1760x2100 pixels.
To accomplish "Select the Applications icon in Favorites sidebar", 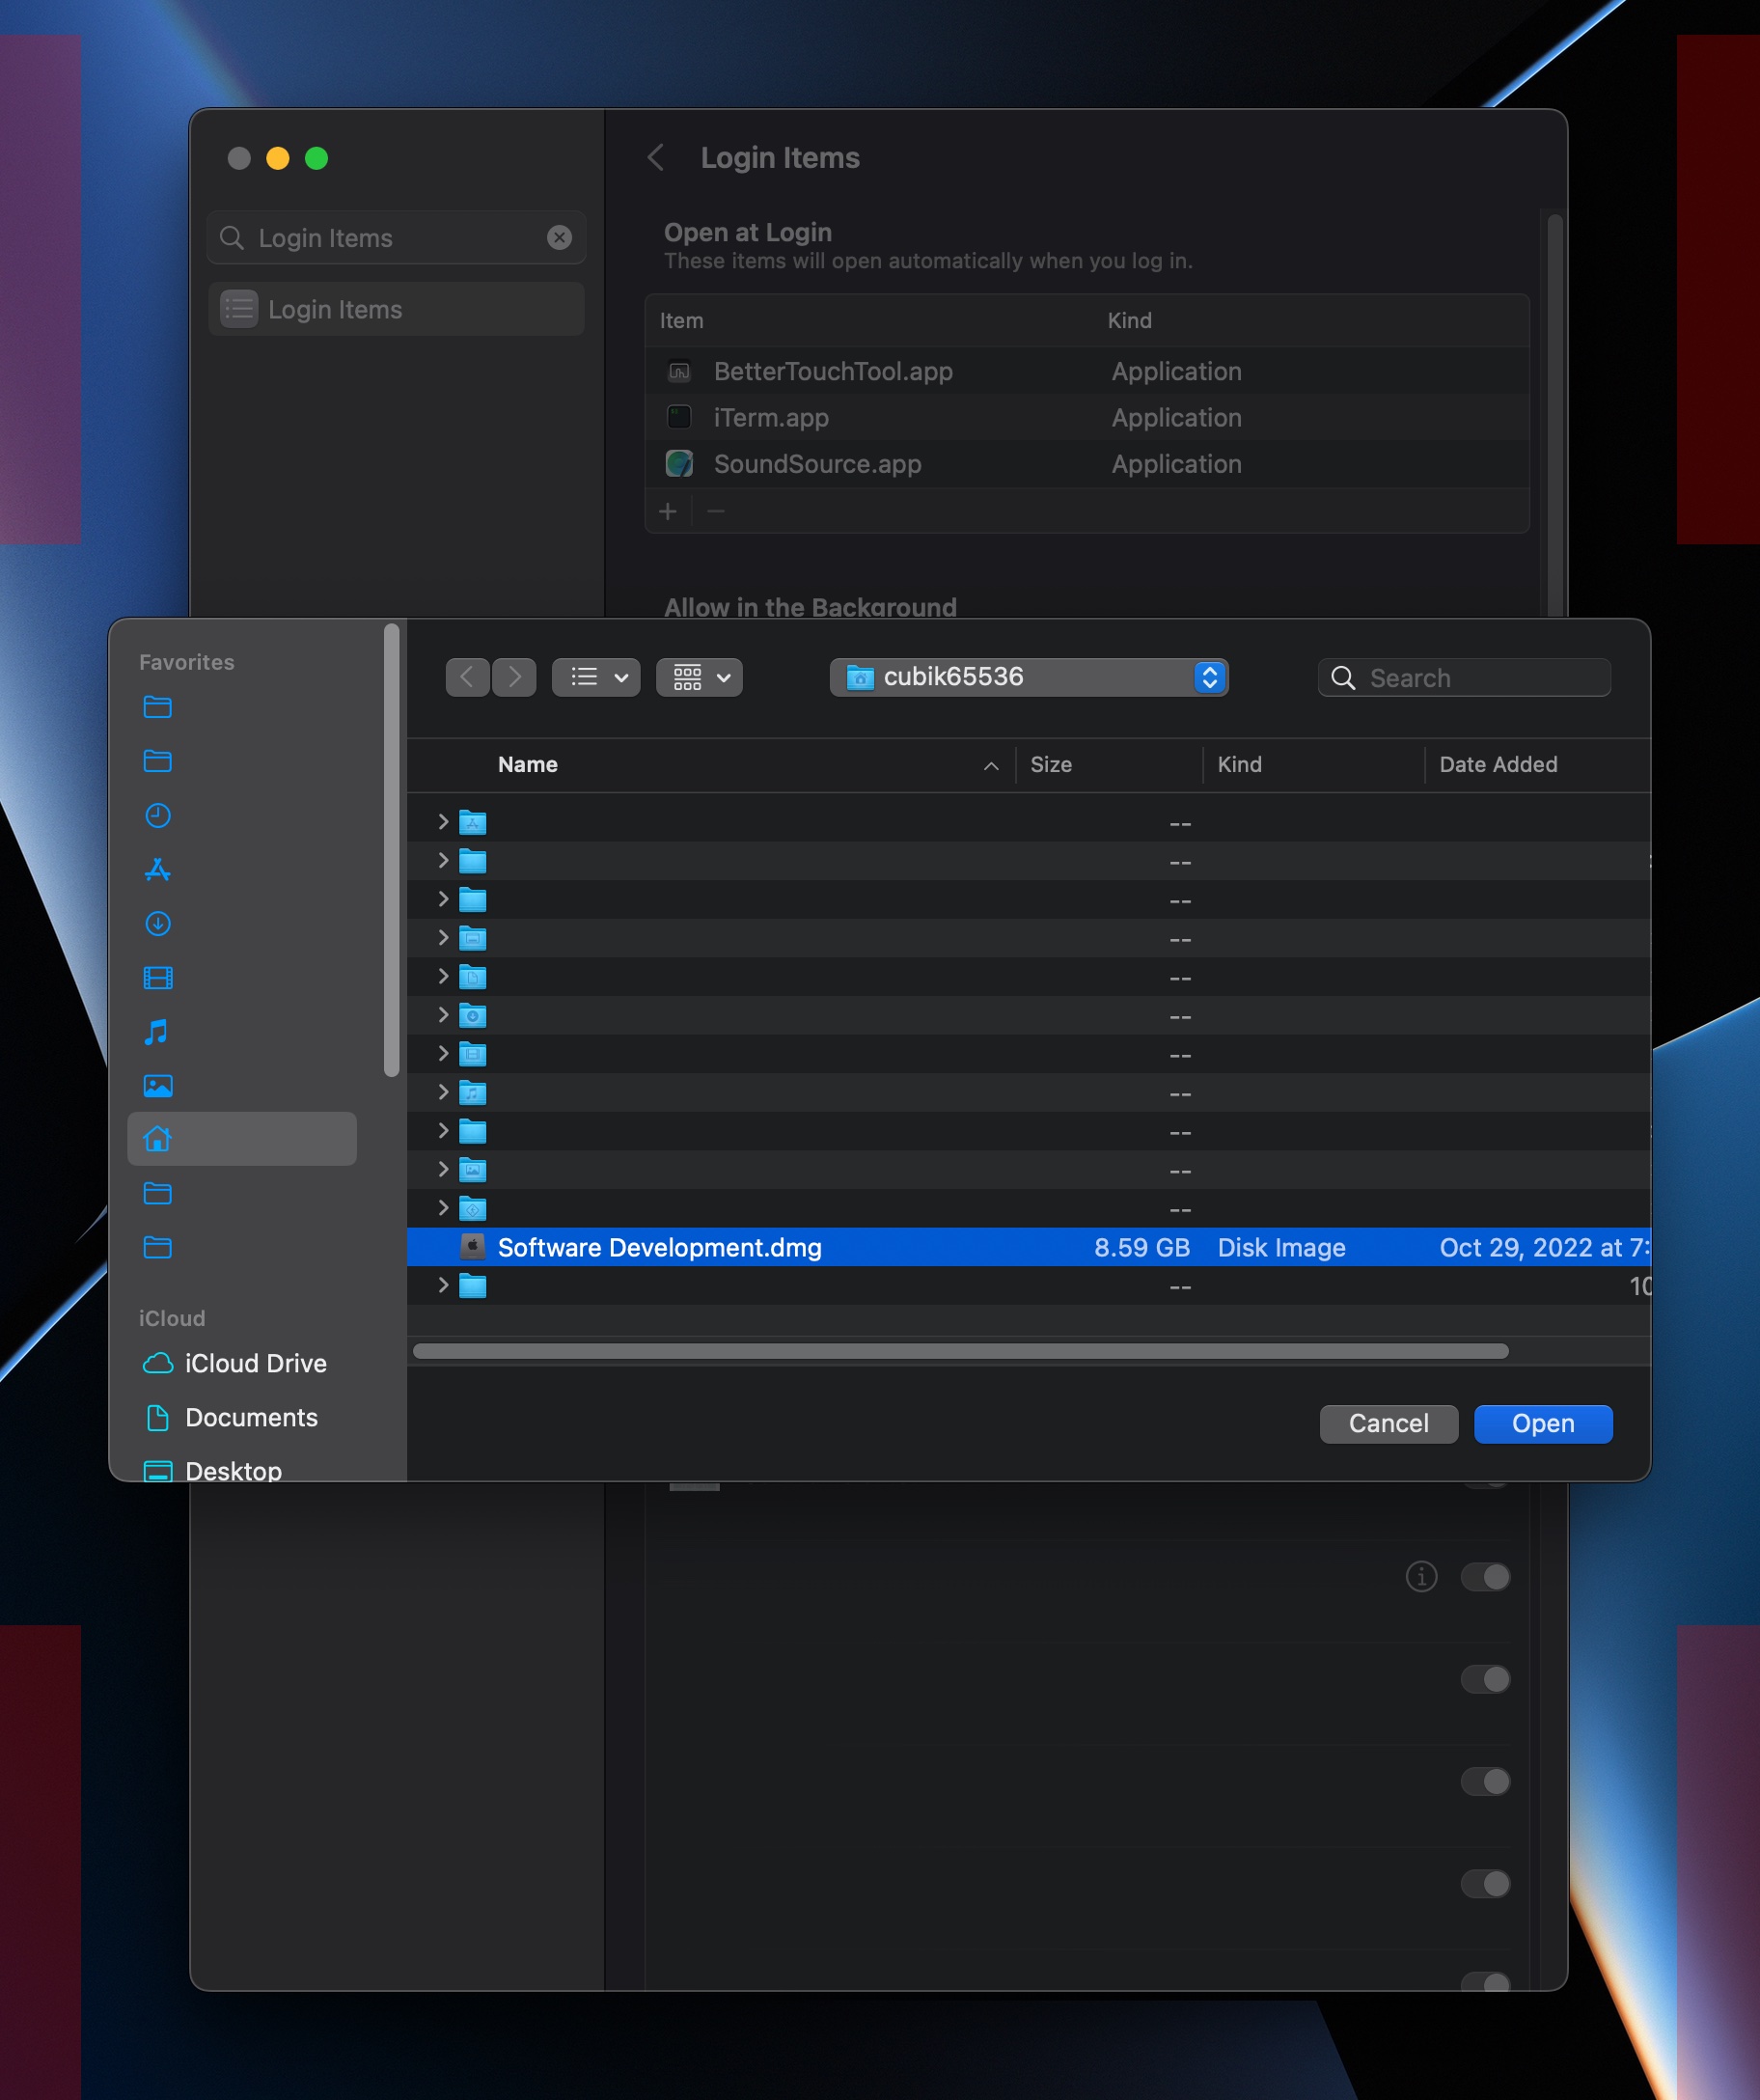I will click(158, 869).
